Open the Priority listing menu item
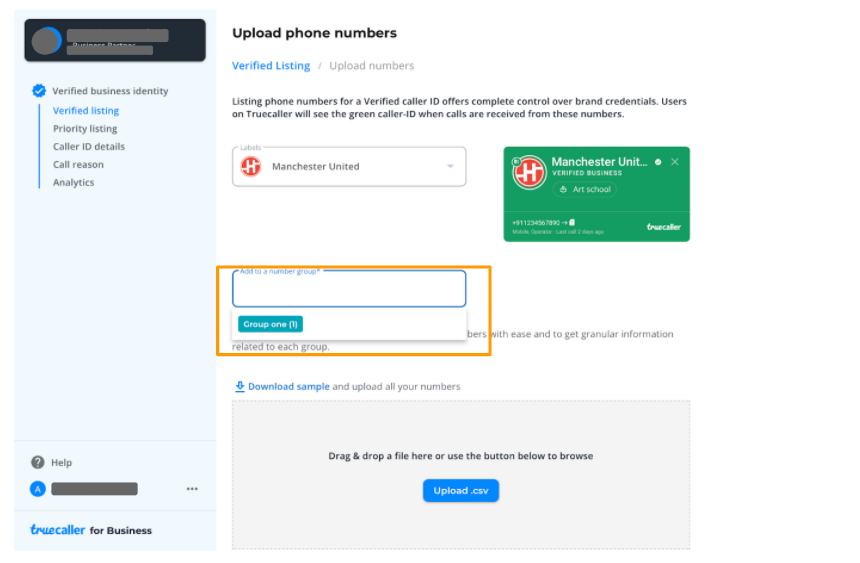This screenshot has width=860, height=563. click(x=85, y=128)
